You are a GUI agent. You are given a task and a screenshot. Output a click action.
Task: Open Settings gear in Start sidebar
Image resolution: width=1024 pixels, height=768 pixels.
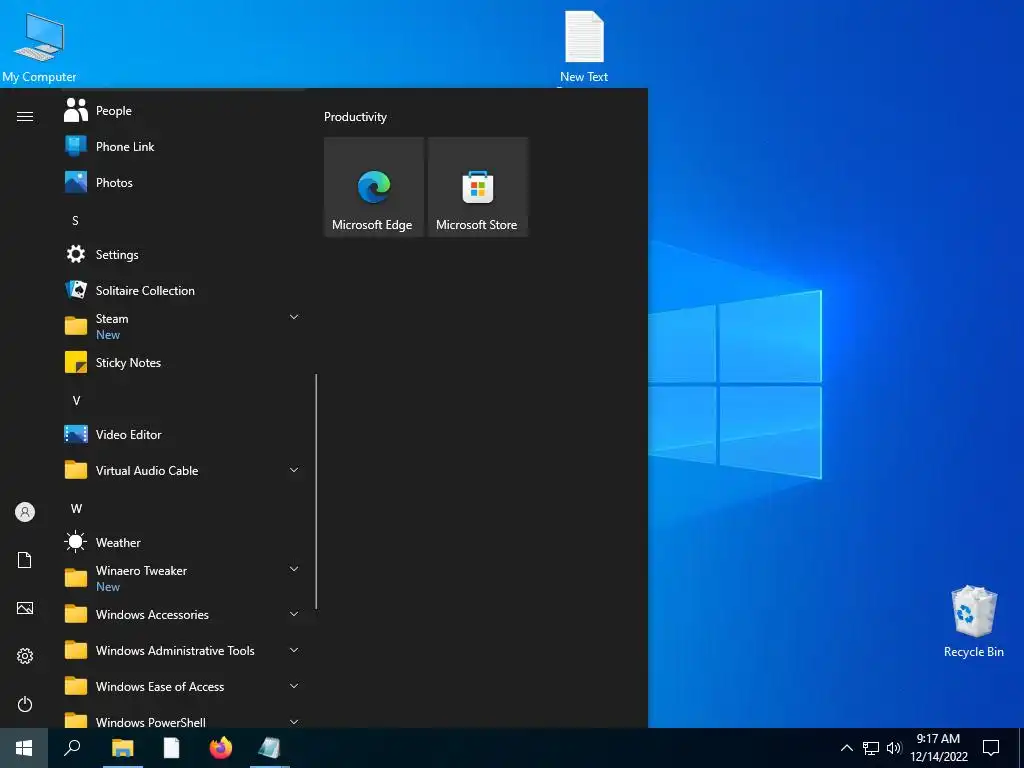click(x=25, y=656)
